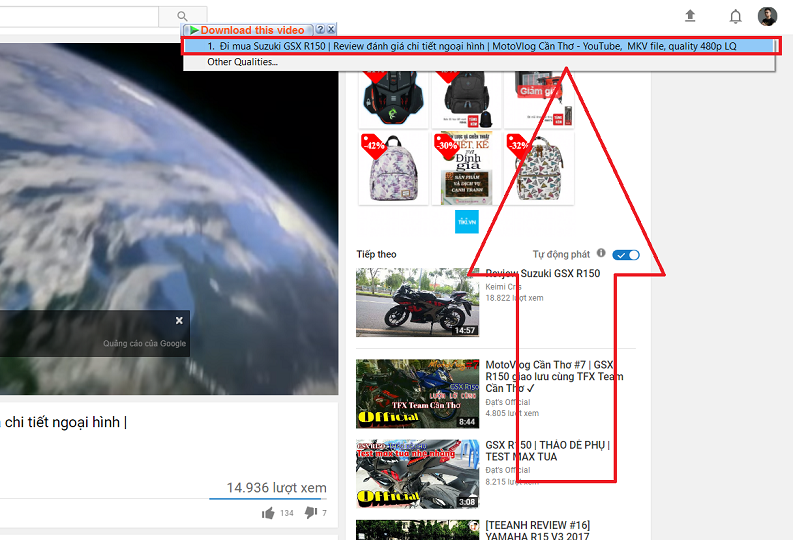The height and width of the screenshot is (540, 793).
Task: Open MotoVlog Cần Thơ #7 GSX R150 title
Action: tap(554, 377)
